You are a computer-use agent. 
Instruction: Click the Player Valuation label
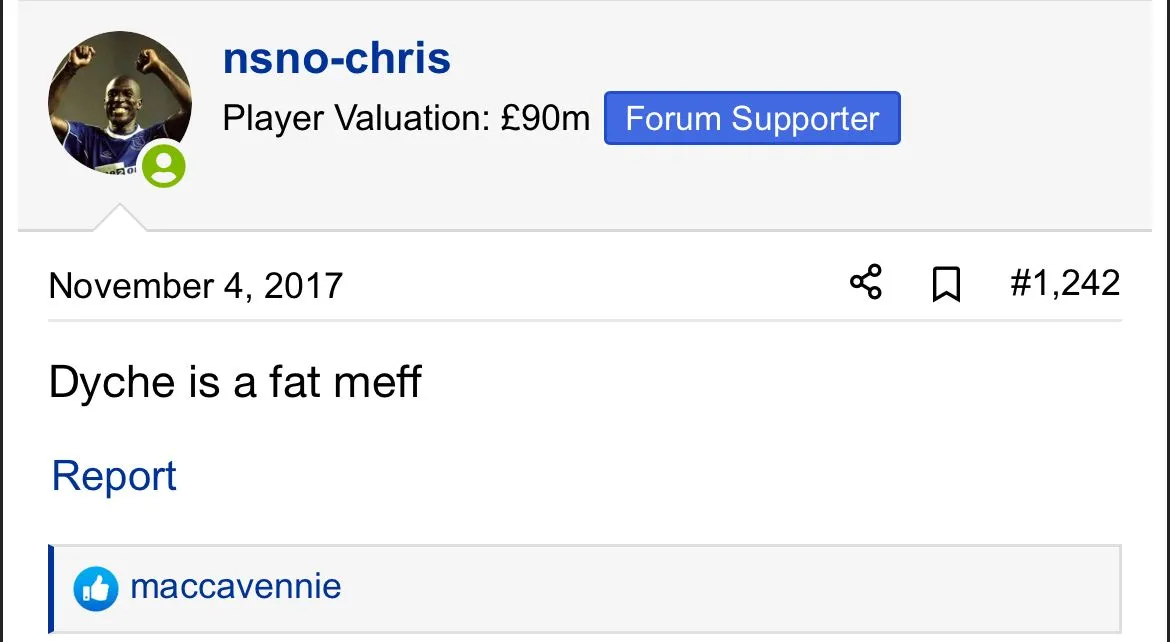(356, 120)
